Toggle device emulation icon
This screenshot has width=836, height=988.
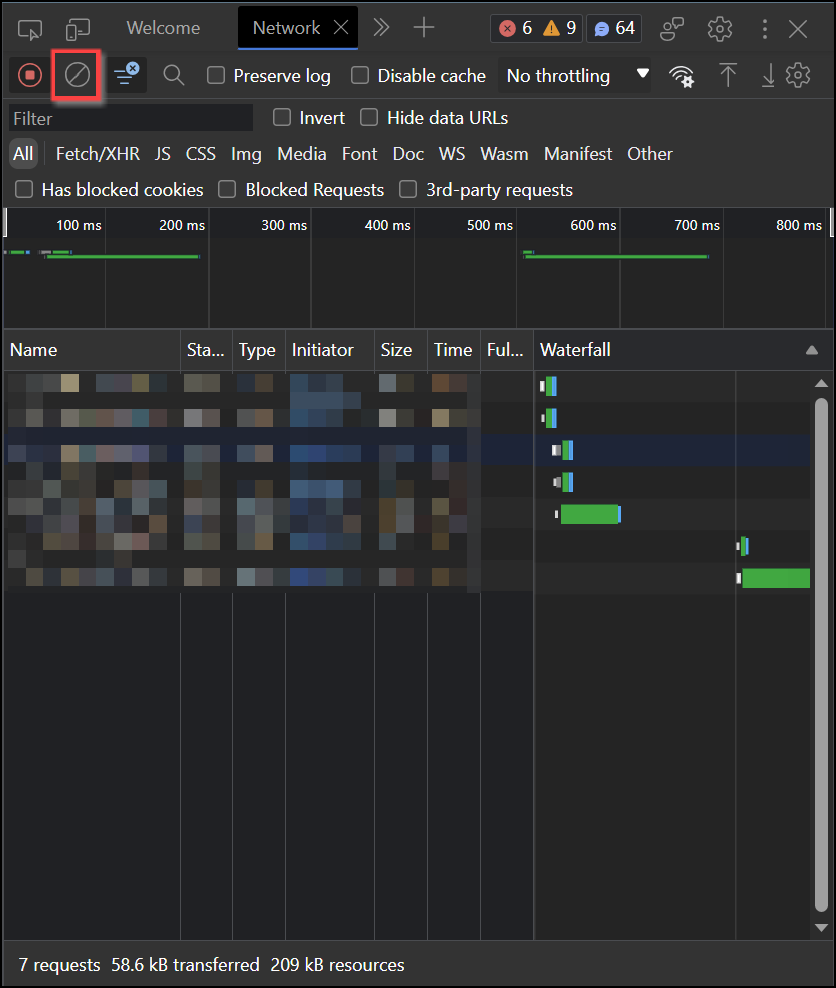(x=77, y=29)
